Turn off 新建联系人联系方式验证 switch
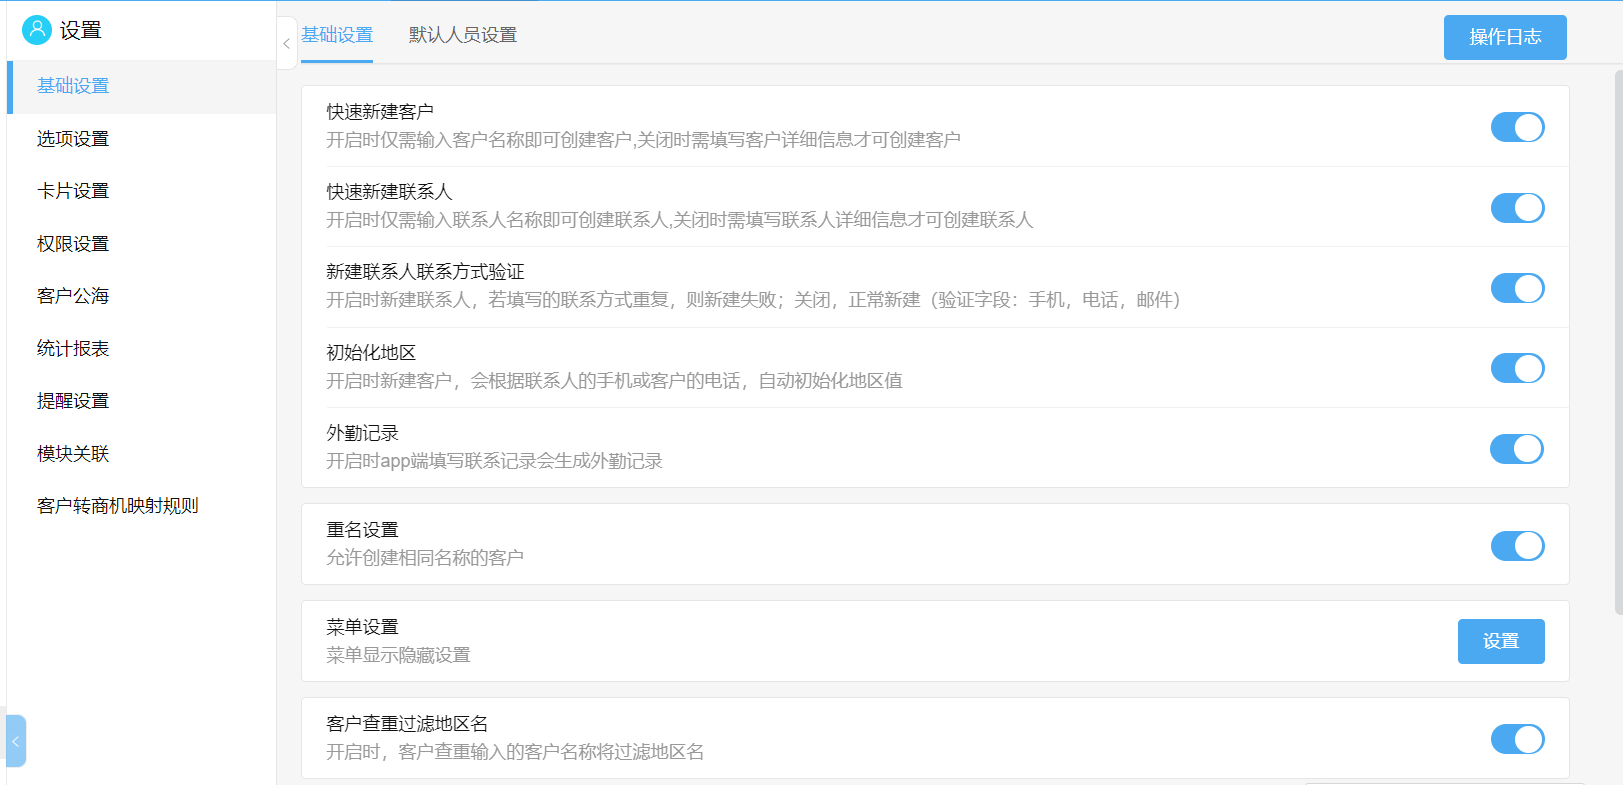This screenshot has height=785, width=1623. pyautogui.click(x=1517, y=288)
